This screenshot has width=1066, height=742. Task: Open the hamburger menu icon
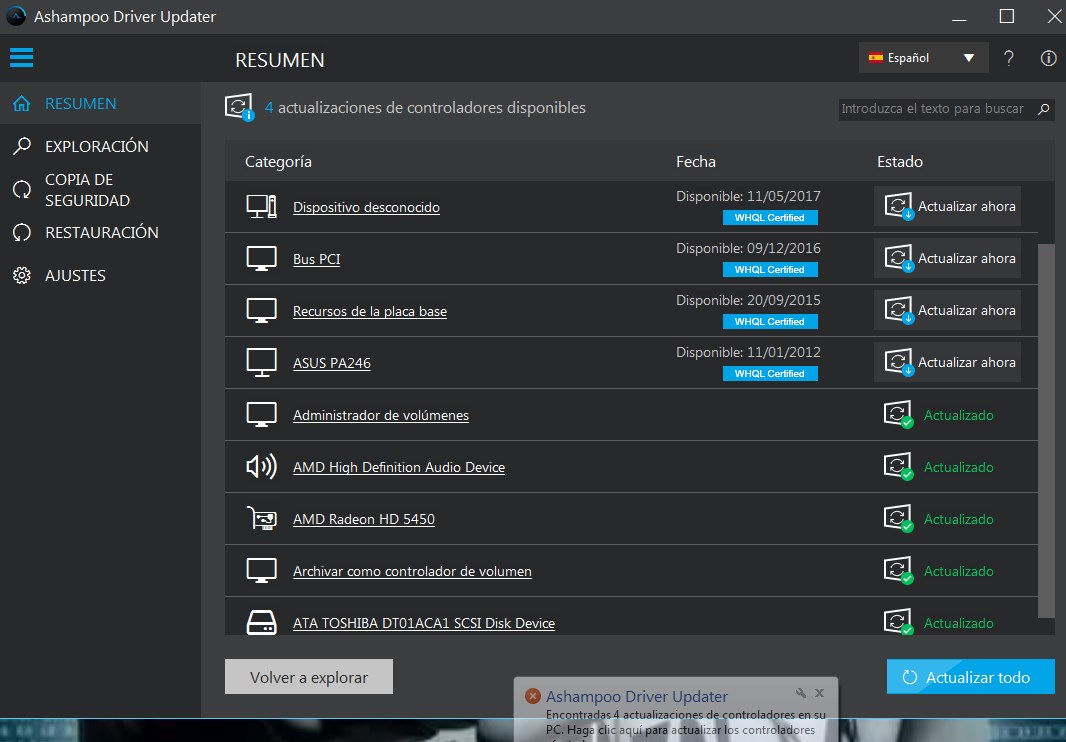coord(21,57)
